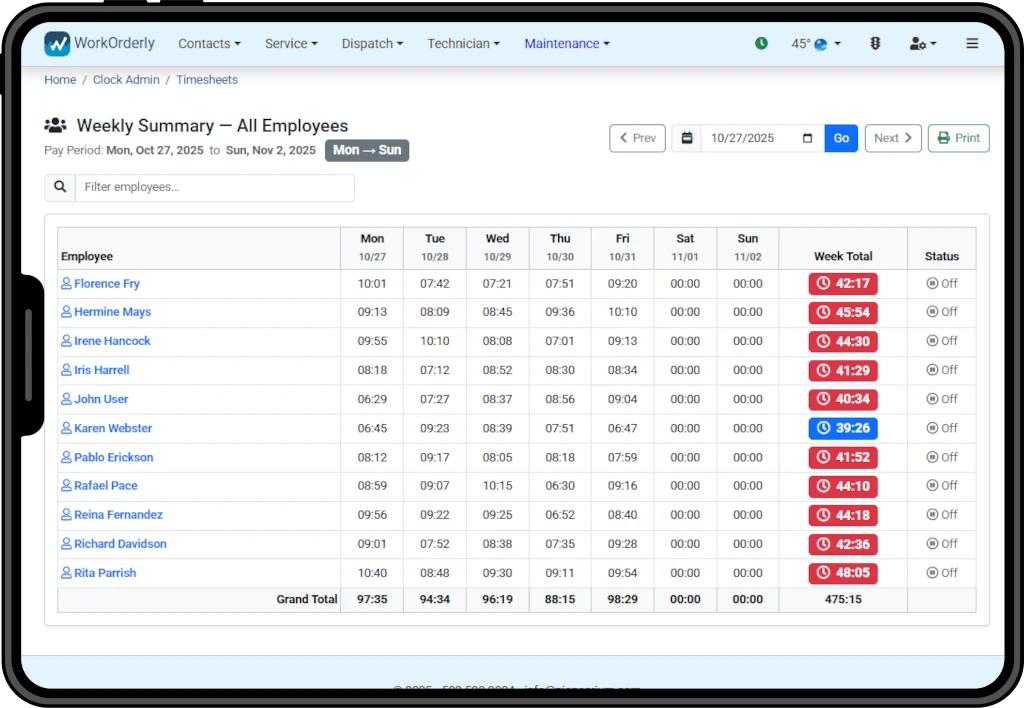Image resolution: width=1024 pixels, height=708 pixels.
Task: Expand the Contacts dropdown menu
Action: (209, 44)
